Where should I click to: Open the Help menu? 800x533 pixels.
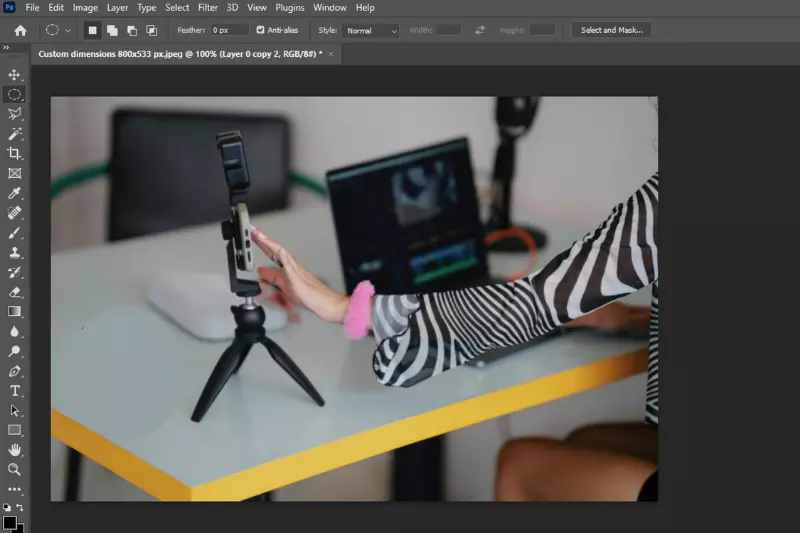pyautogui.click(x=365, y=8)
